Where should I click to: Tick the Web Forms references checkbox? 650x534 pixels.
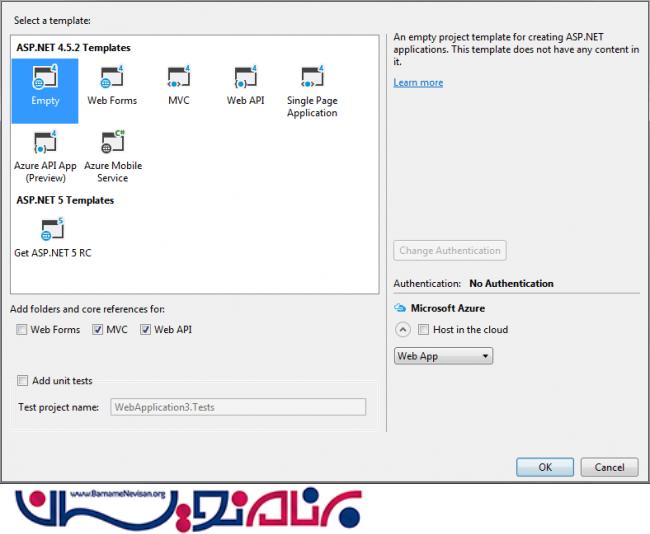coord(21,330)
